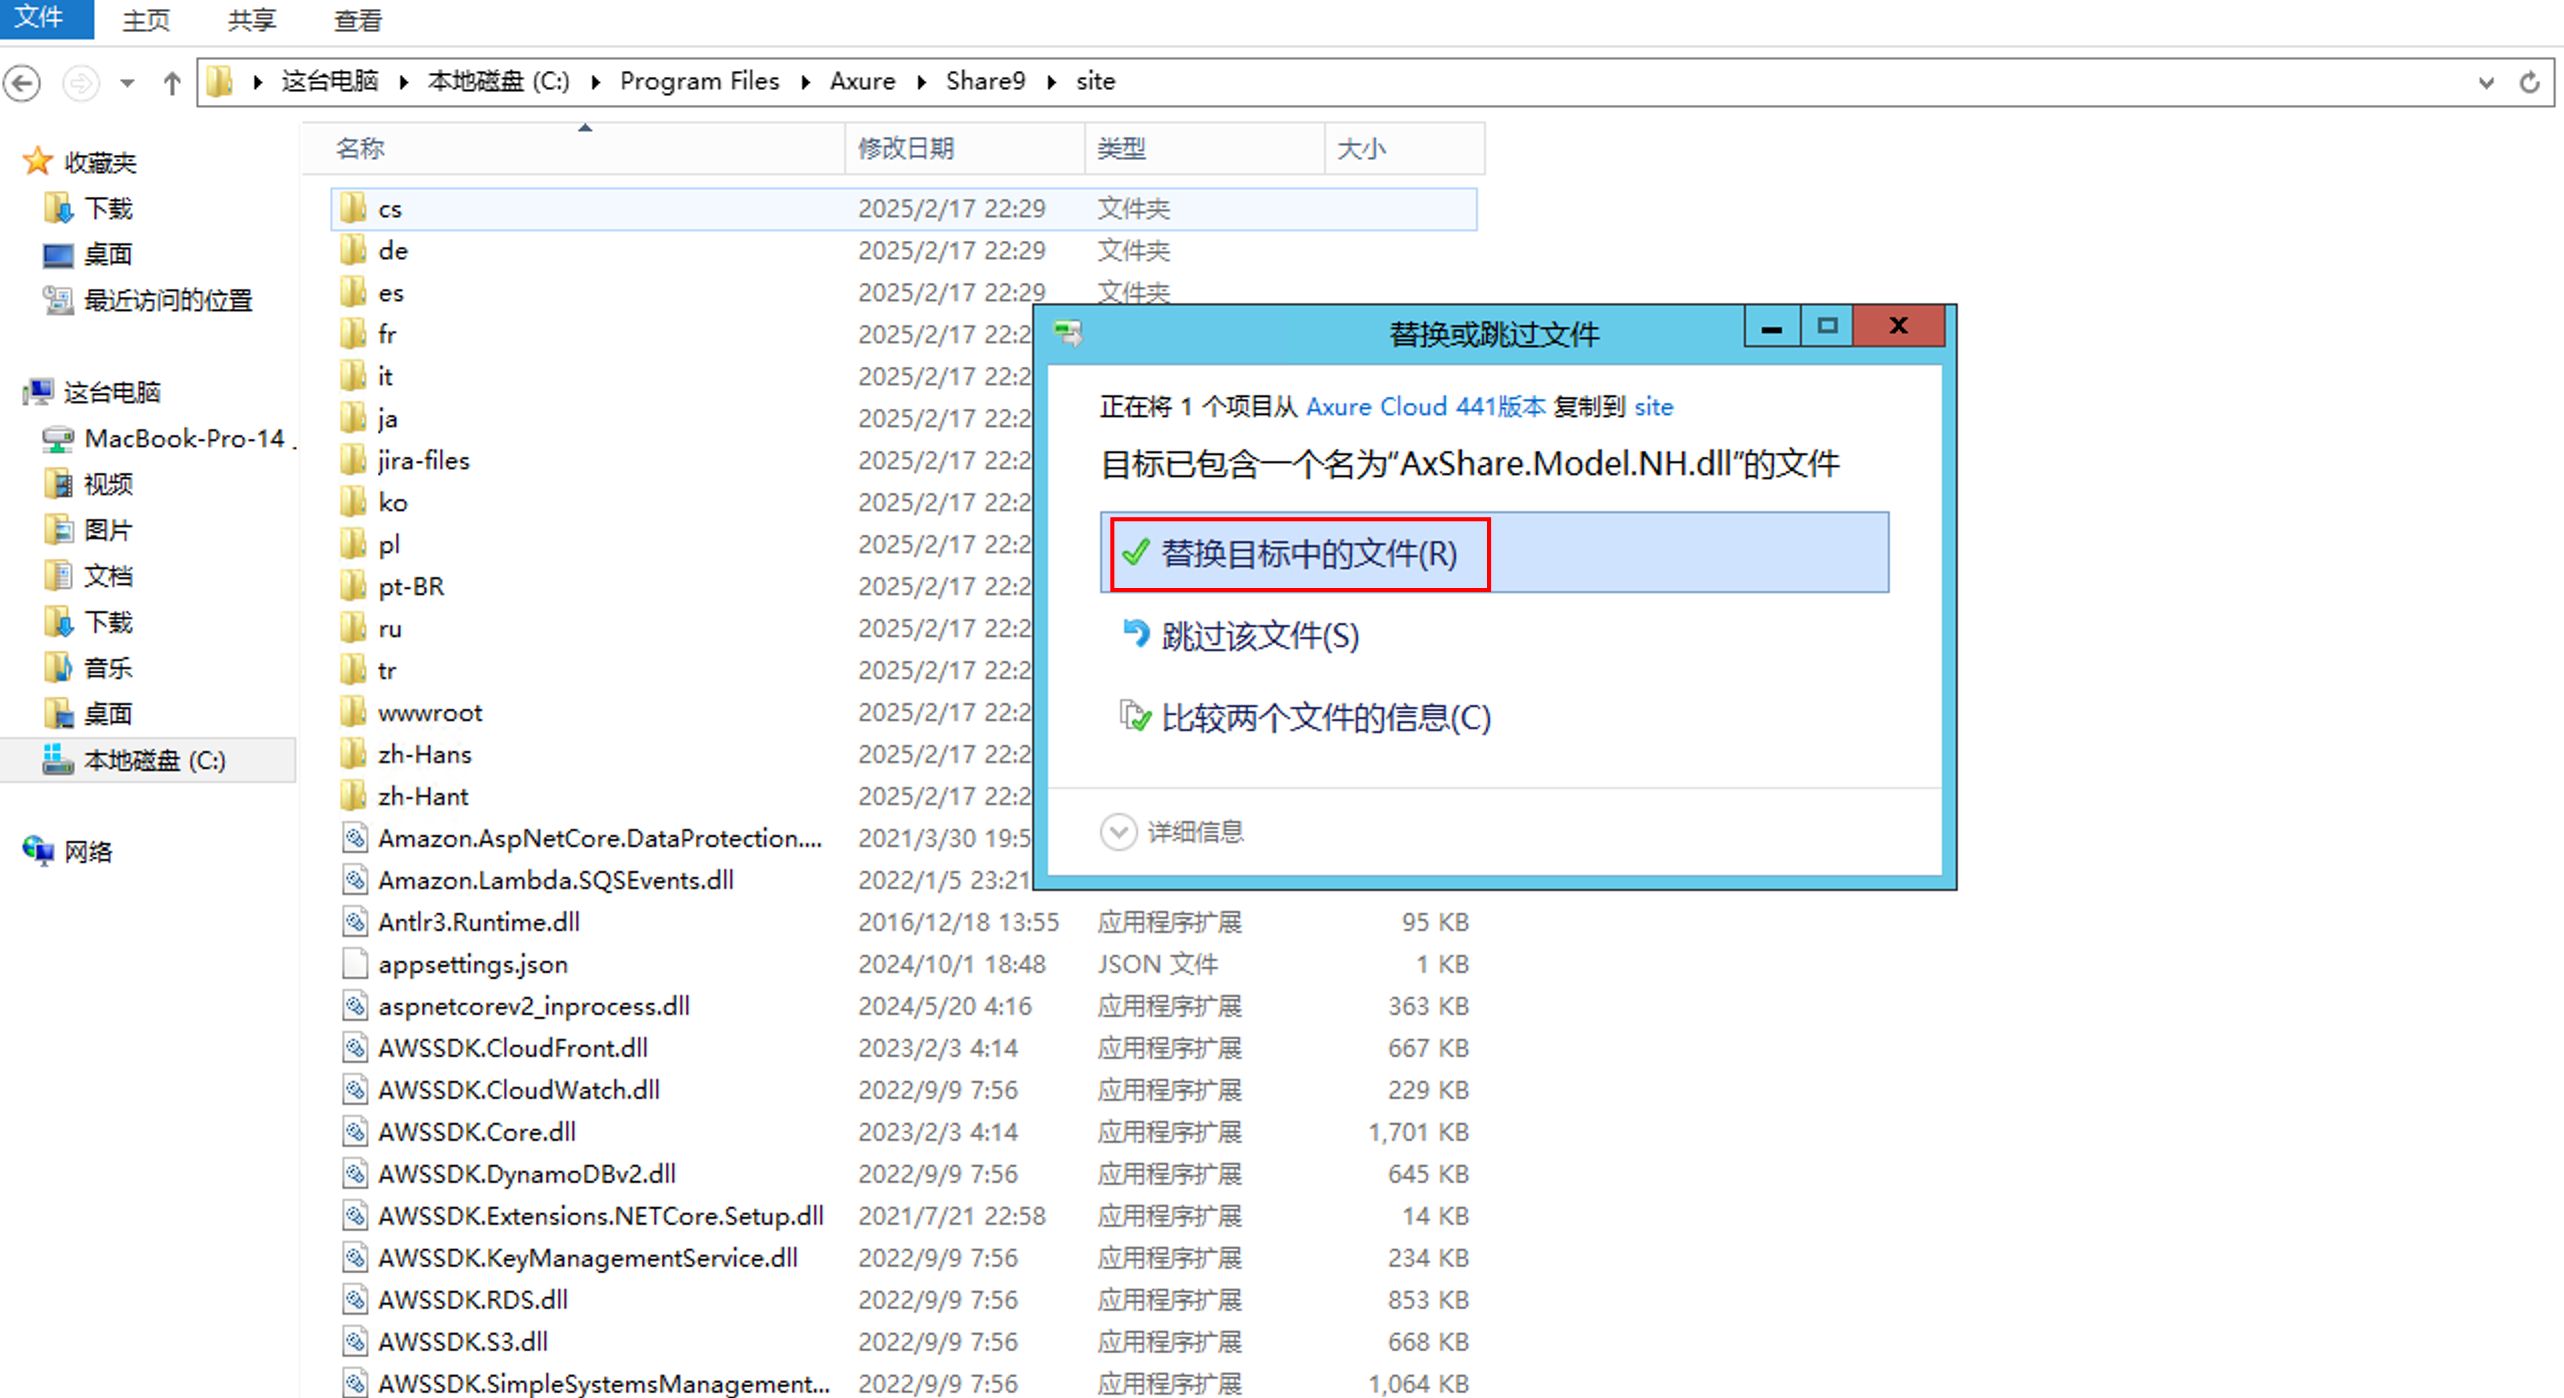Image resolution: width=2564 pixels, height=1398 pixels.
Task: Click the Axure Cloud 441版本 link
Action: click(x=1425, y=407)
